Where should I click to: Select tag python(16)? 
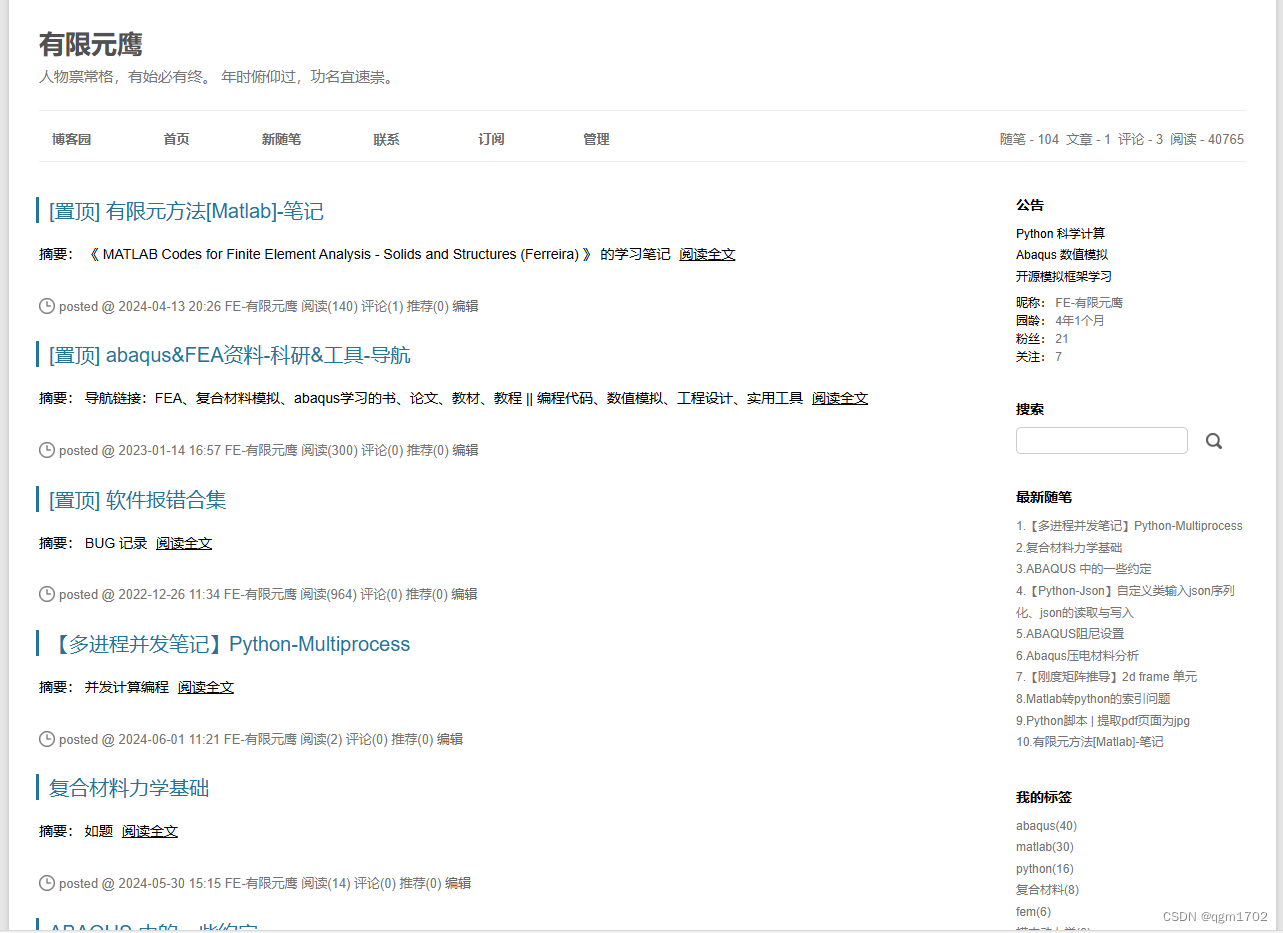1045,869
